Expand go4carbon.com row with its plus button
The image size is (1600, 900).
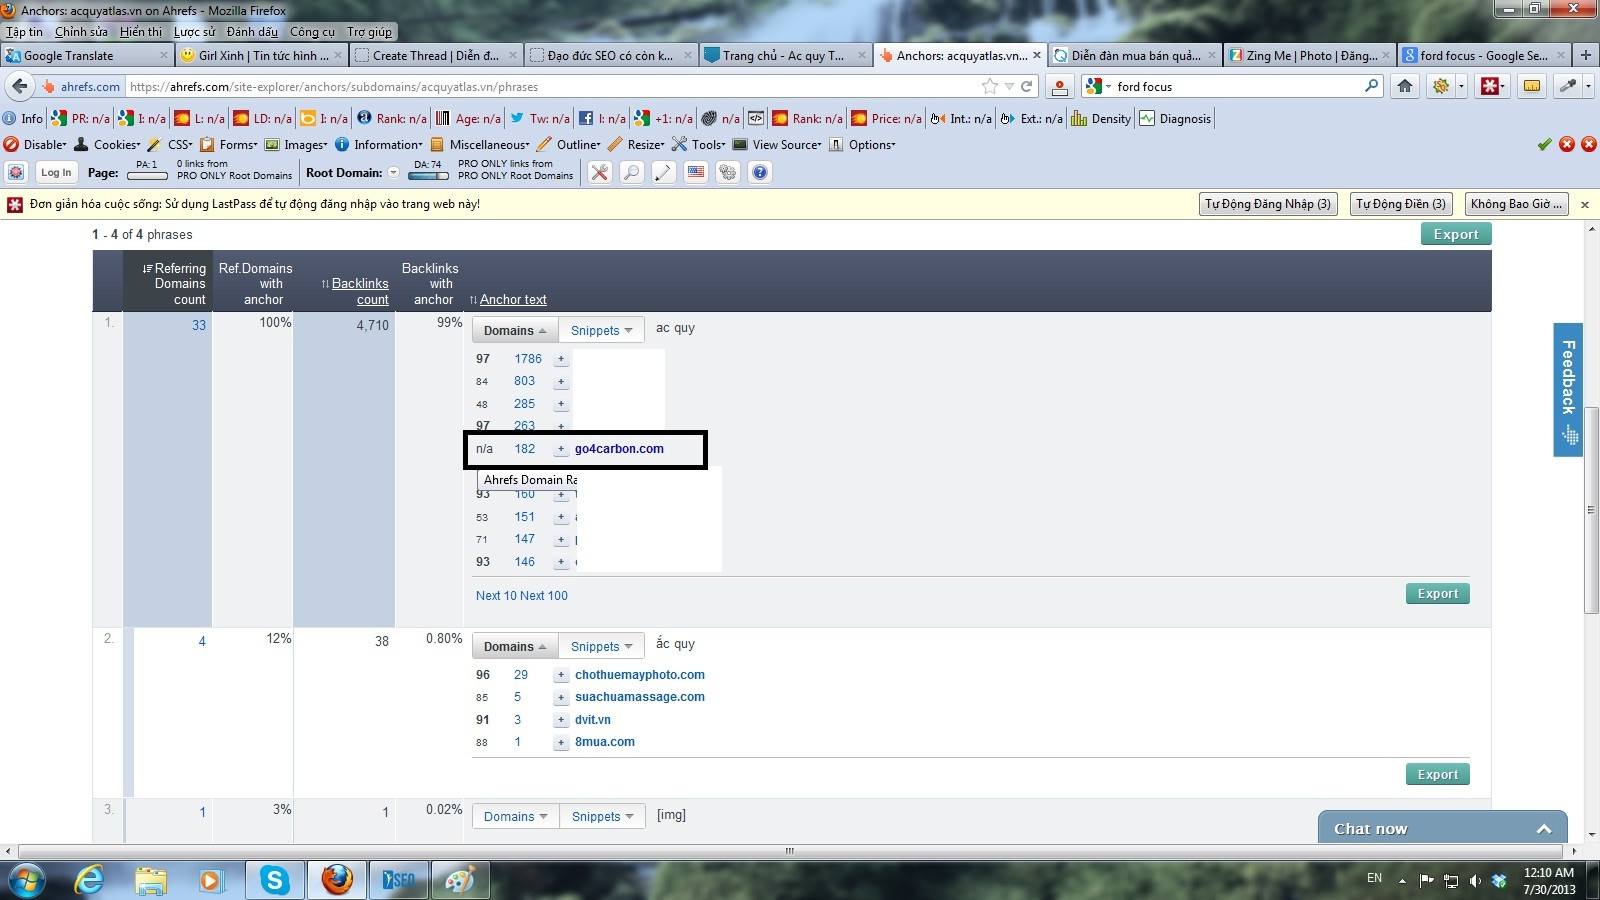point(561,449)
